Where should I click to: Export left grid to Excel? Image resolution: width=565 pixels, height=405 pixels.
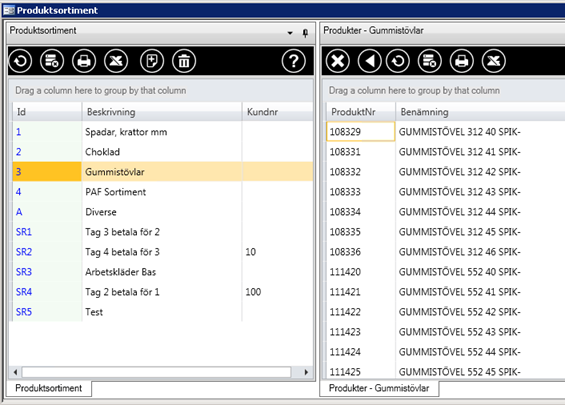coord(116,61)
